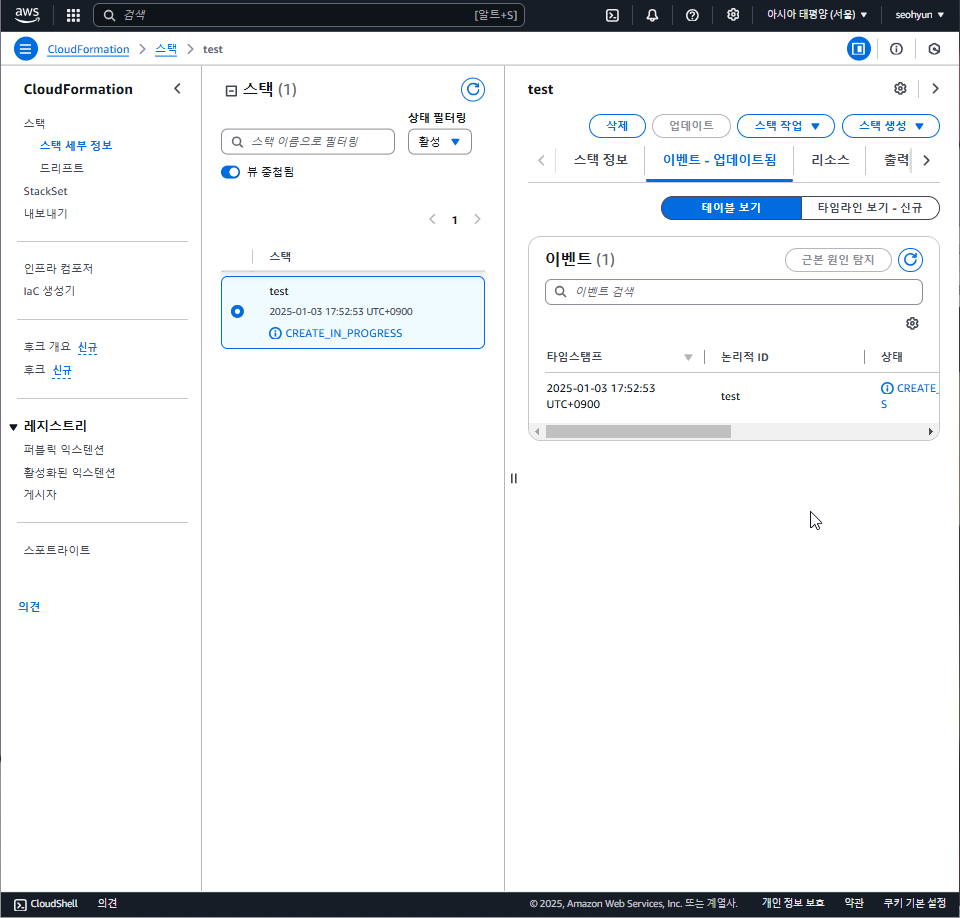Select the test stack radio button
Viewport: 960px width, 918px height.
(238, 312)
